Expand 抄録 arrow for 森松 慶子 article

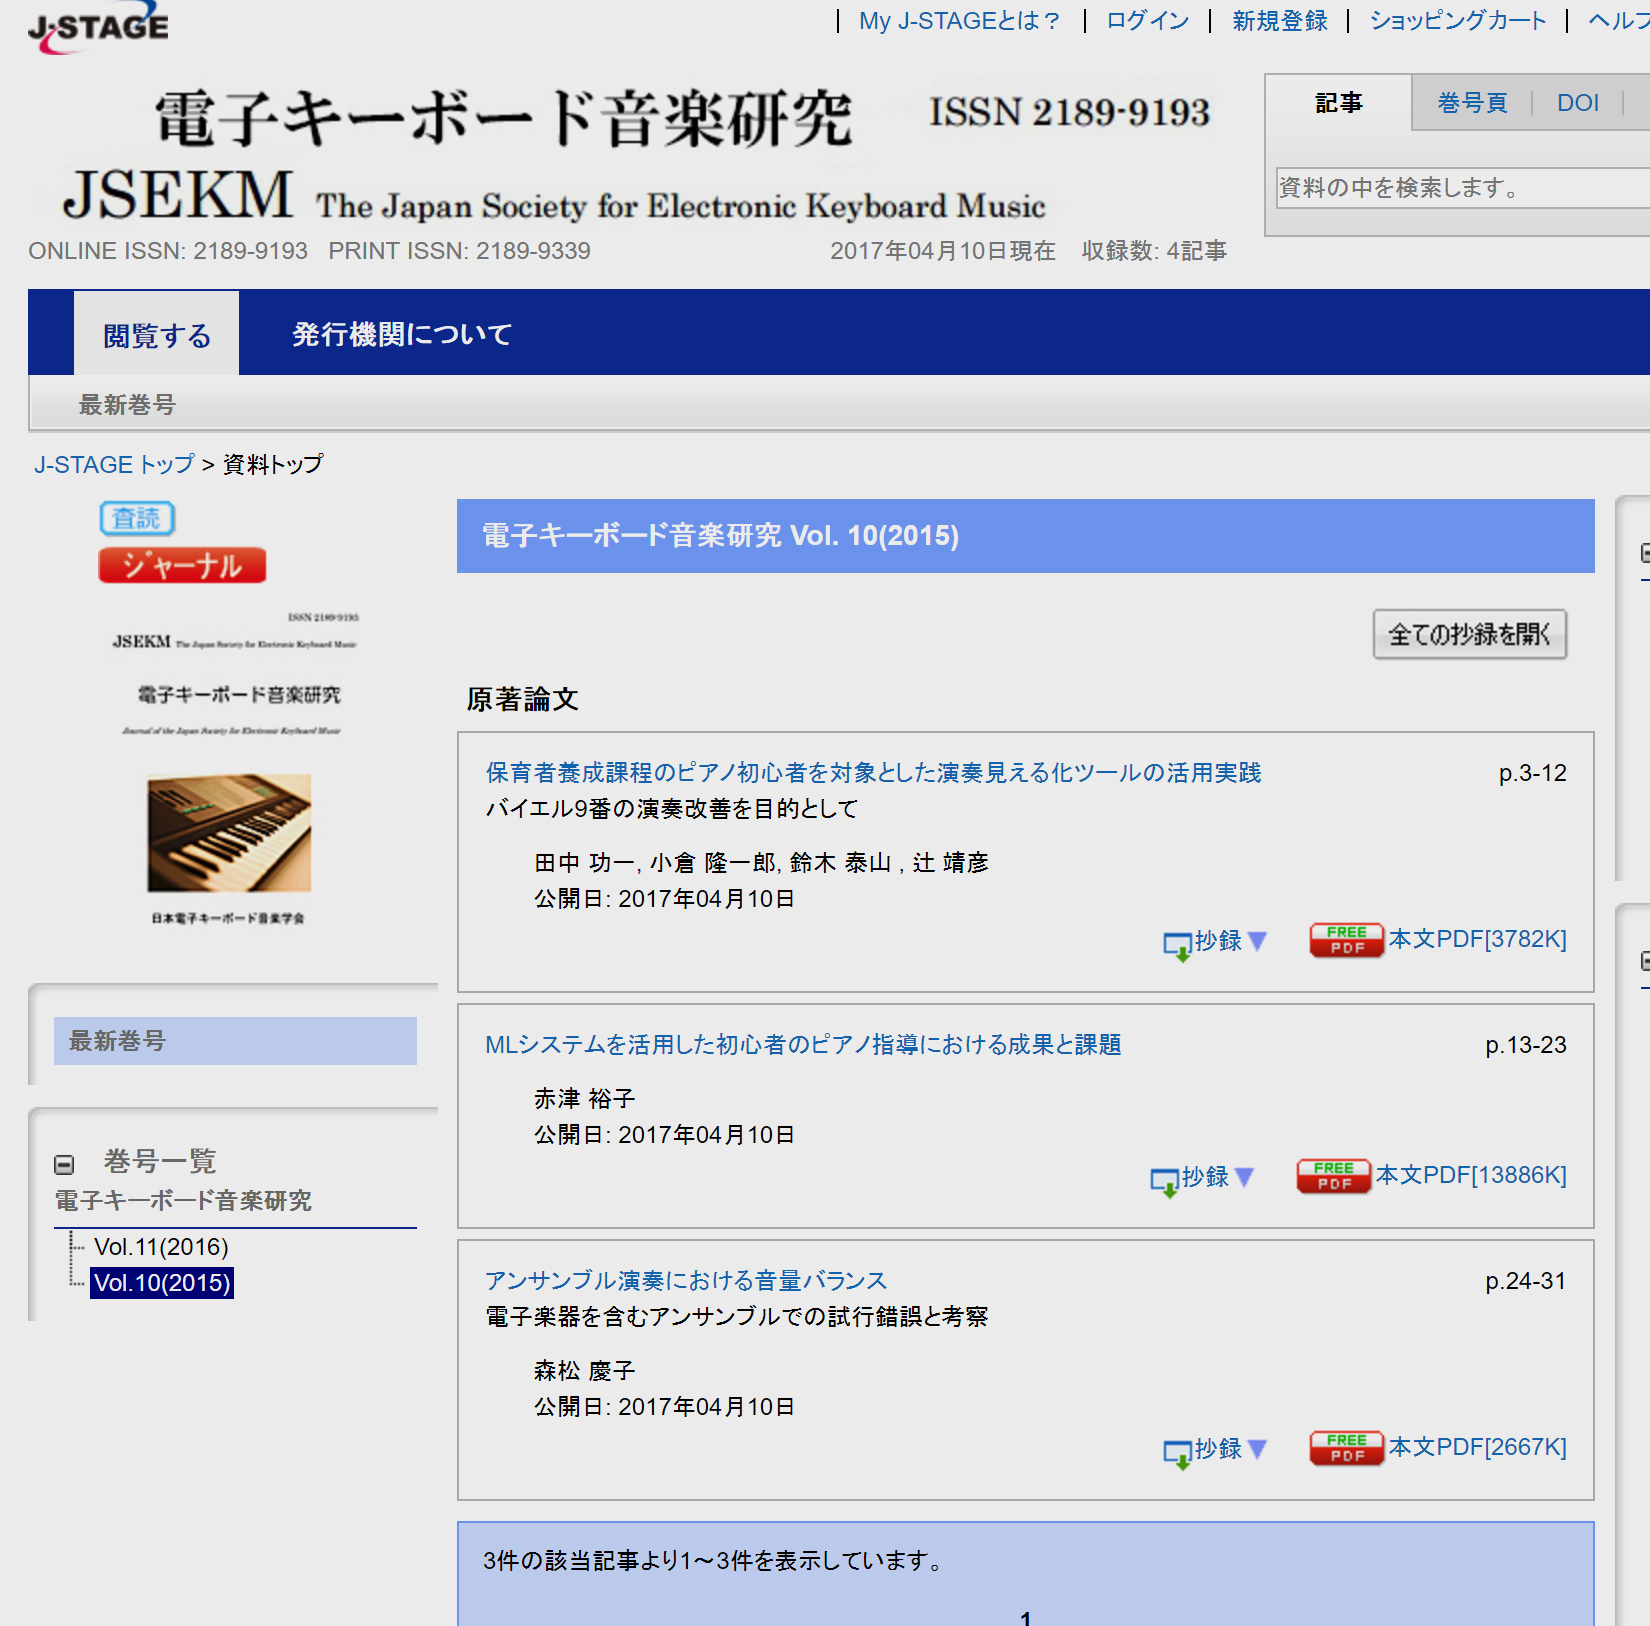coord(1258,1449)
